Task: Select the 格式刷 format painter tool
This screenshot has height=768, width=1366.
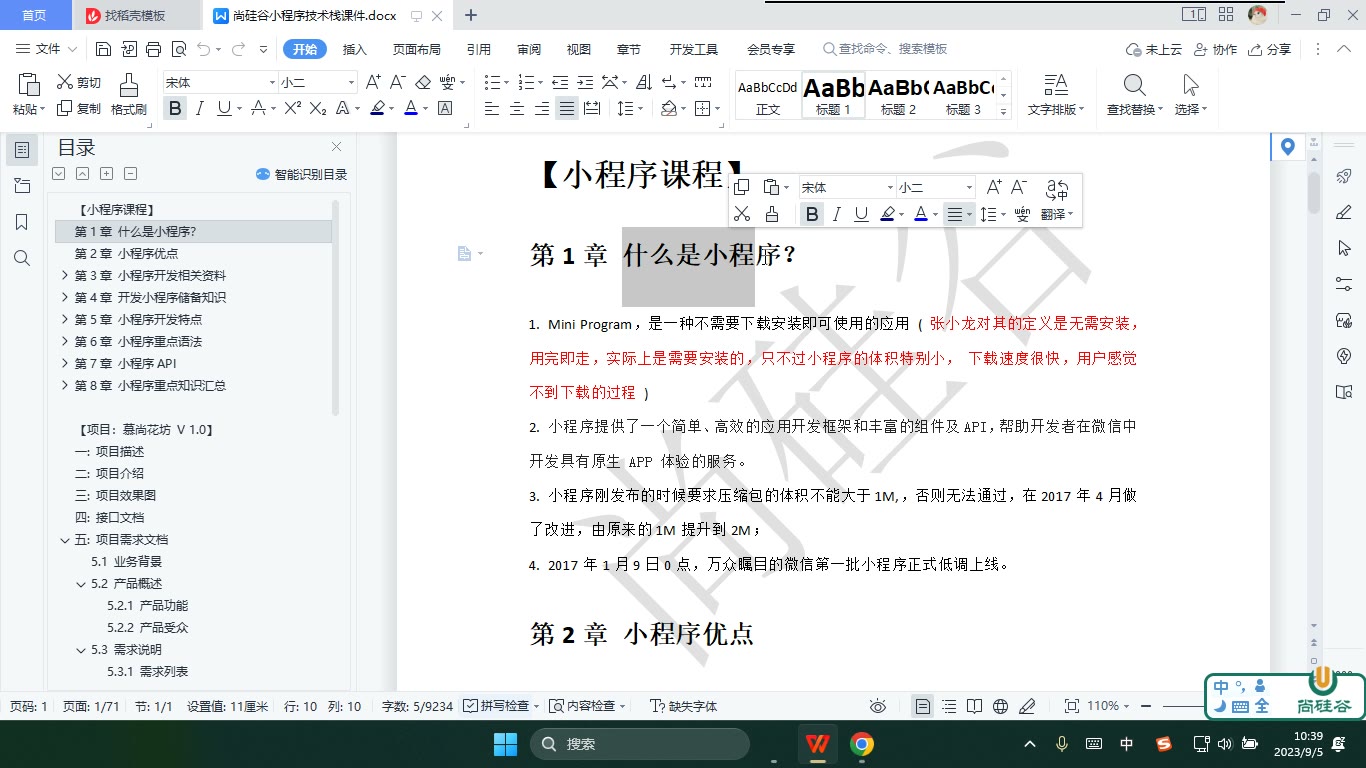Action: pyautogui.click(x=129, y=95)
